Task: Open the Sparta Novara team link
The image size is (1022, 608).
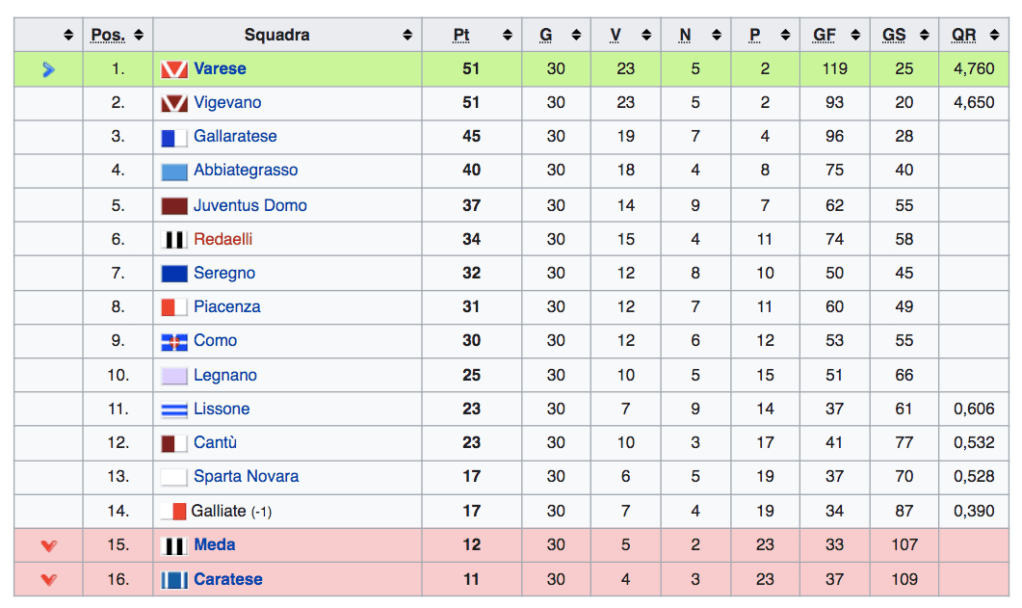Action: 246,477
